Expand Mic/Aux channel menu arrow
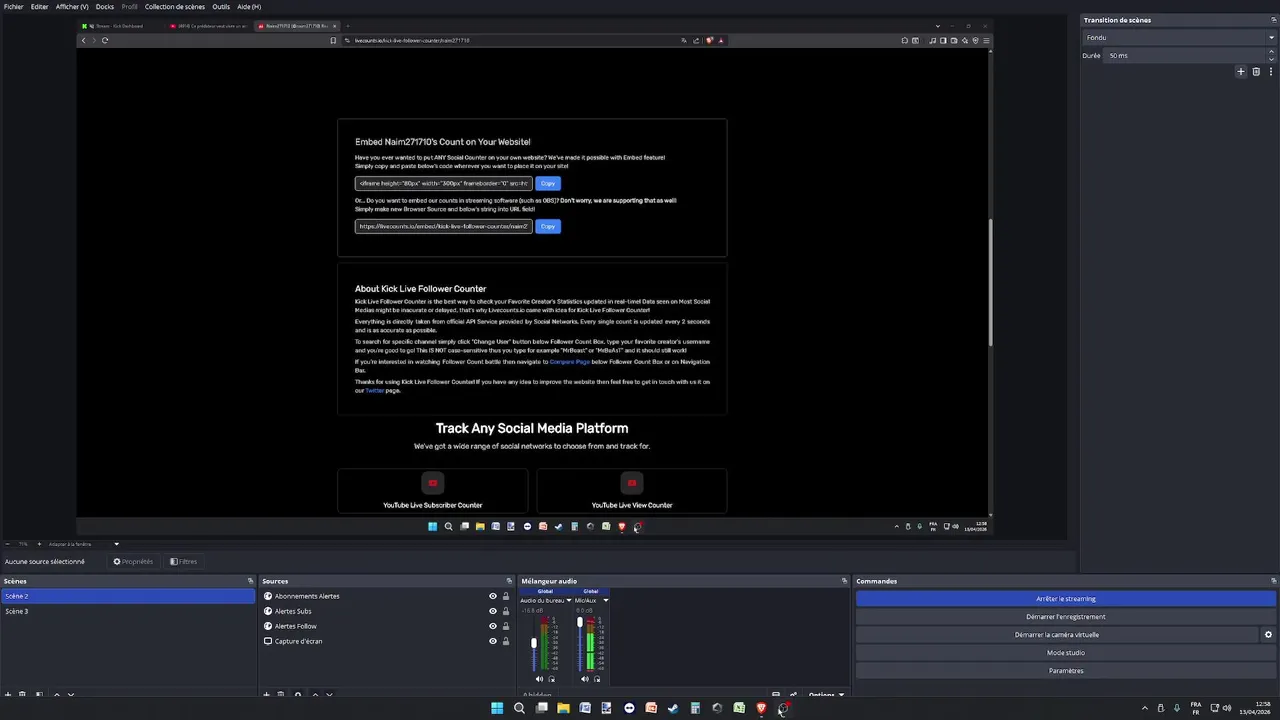 [x=605, y=600]
